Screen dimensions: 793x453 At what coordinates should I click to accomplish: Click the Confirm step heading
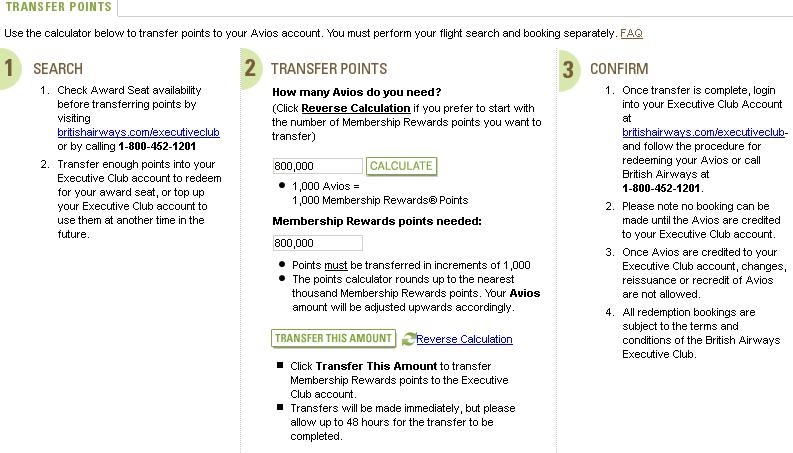click(619, 69)
